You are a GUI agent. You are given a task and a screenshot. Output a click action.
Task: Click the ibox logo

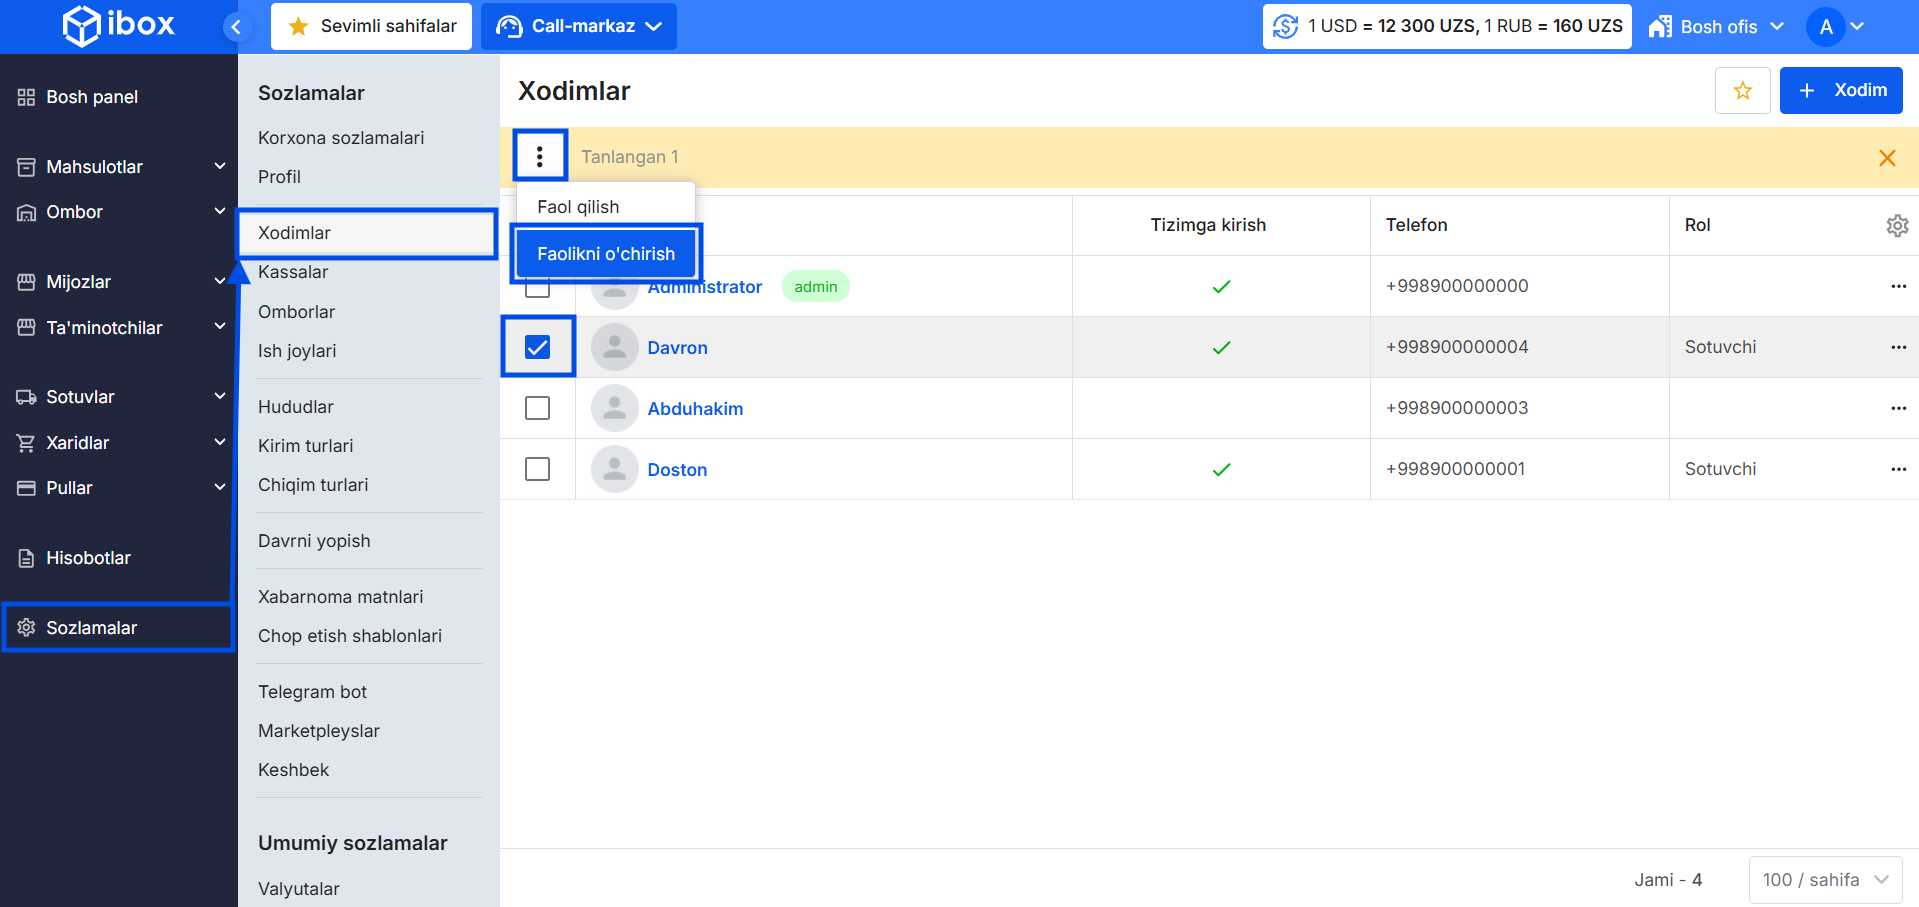(x=119, y=25)
